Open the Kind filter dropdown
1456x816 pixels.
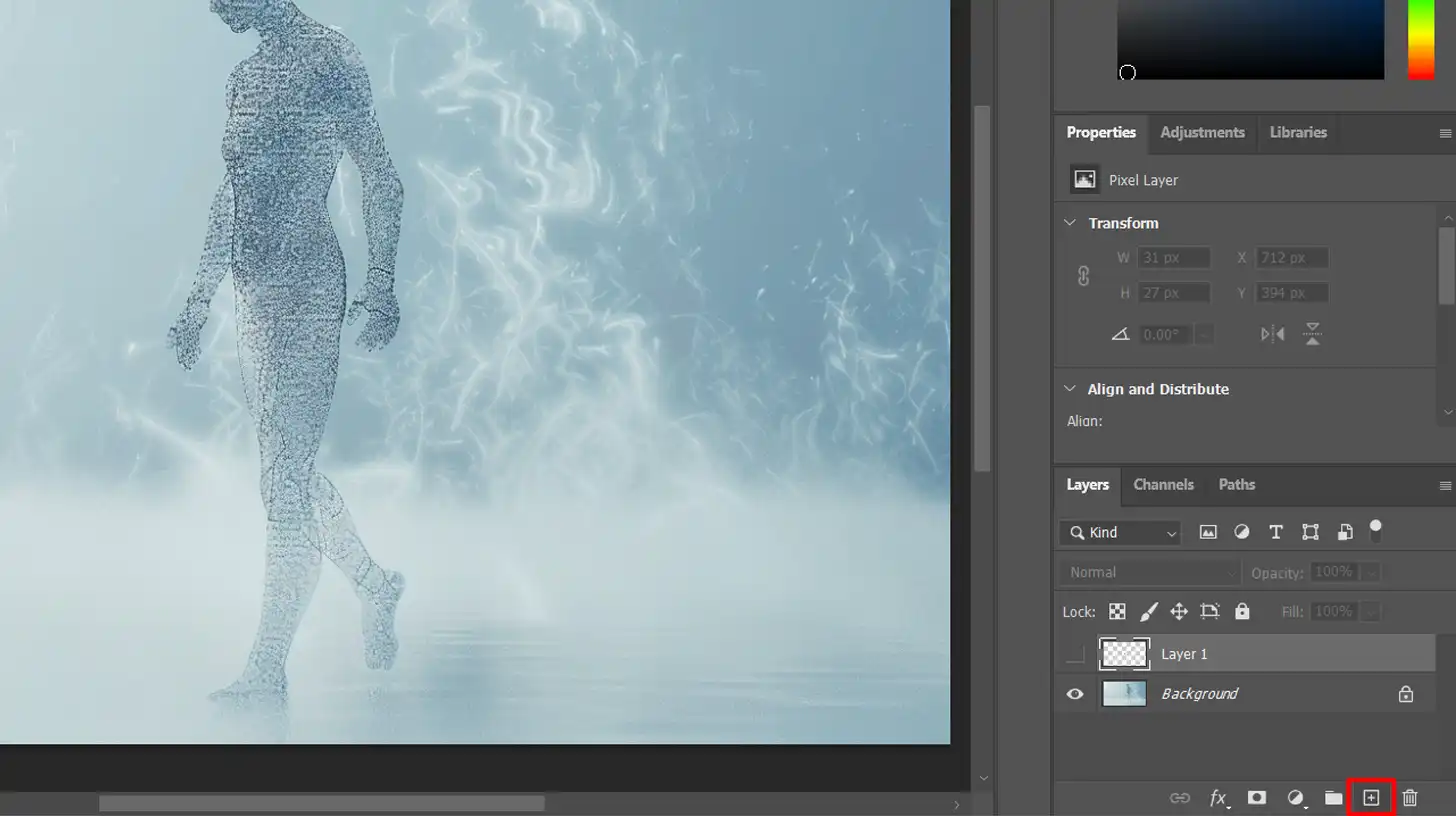coord(1120,533)
